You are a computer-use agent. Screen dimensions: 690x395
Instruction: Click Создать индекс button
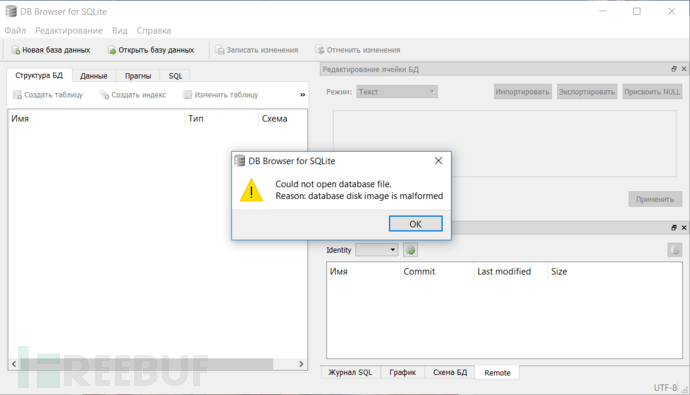tap(133, 95)
